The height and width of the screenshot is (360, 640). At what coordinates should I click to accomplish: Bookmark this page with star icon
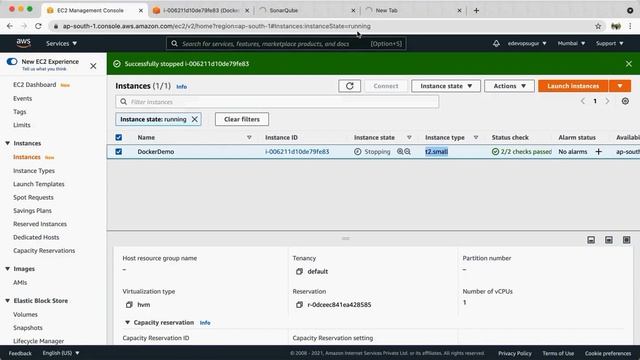[x=598, y=26]
